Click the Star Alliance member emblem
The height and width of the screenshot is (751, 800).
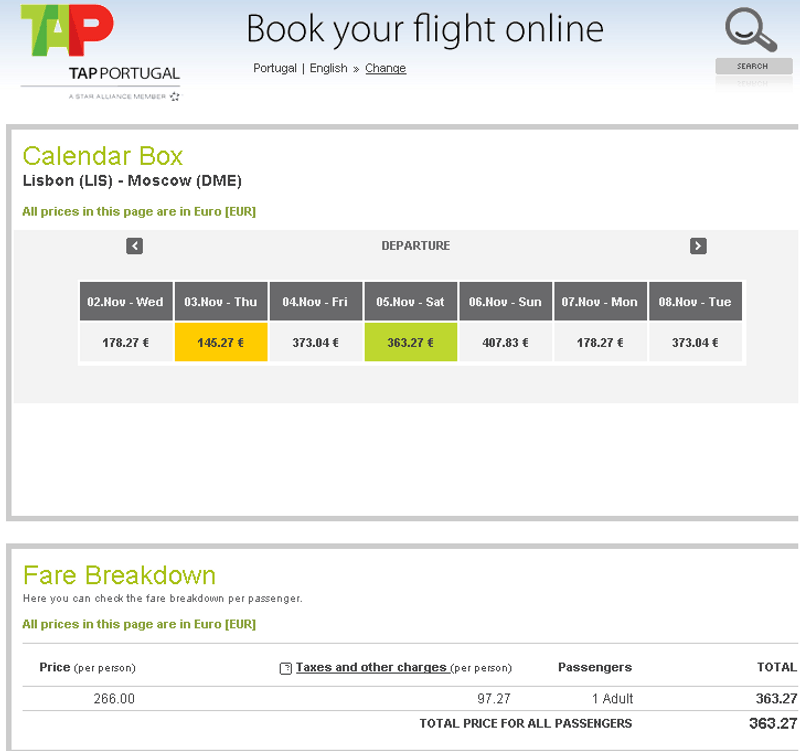pos(175,97)
